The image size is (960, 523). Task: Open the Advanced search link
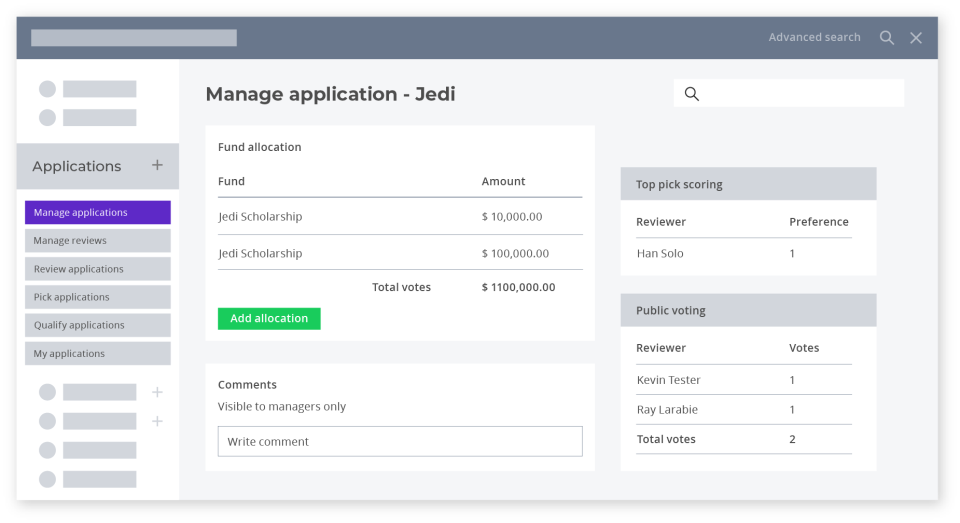coord(814,37)
